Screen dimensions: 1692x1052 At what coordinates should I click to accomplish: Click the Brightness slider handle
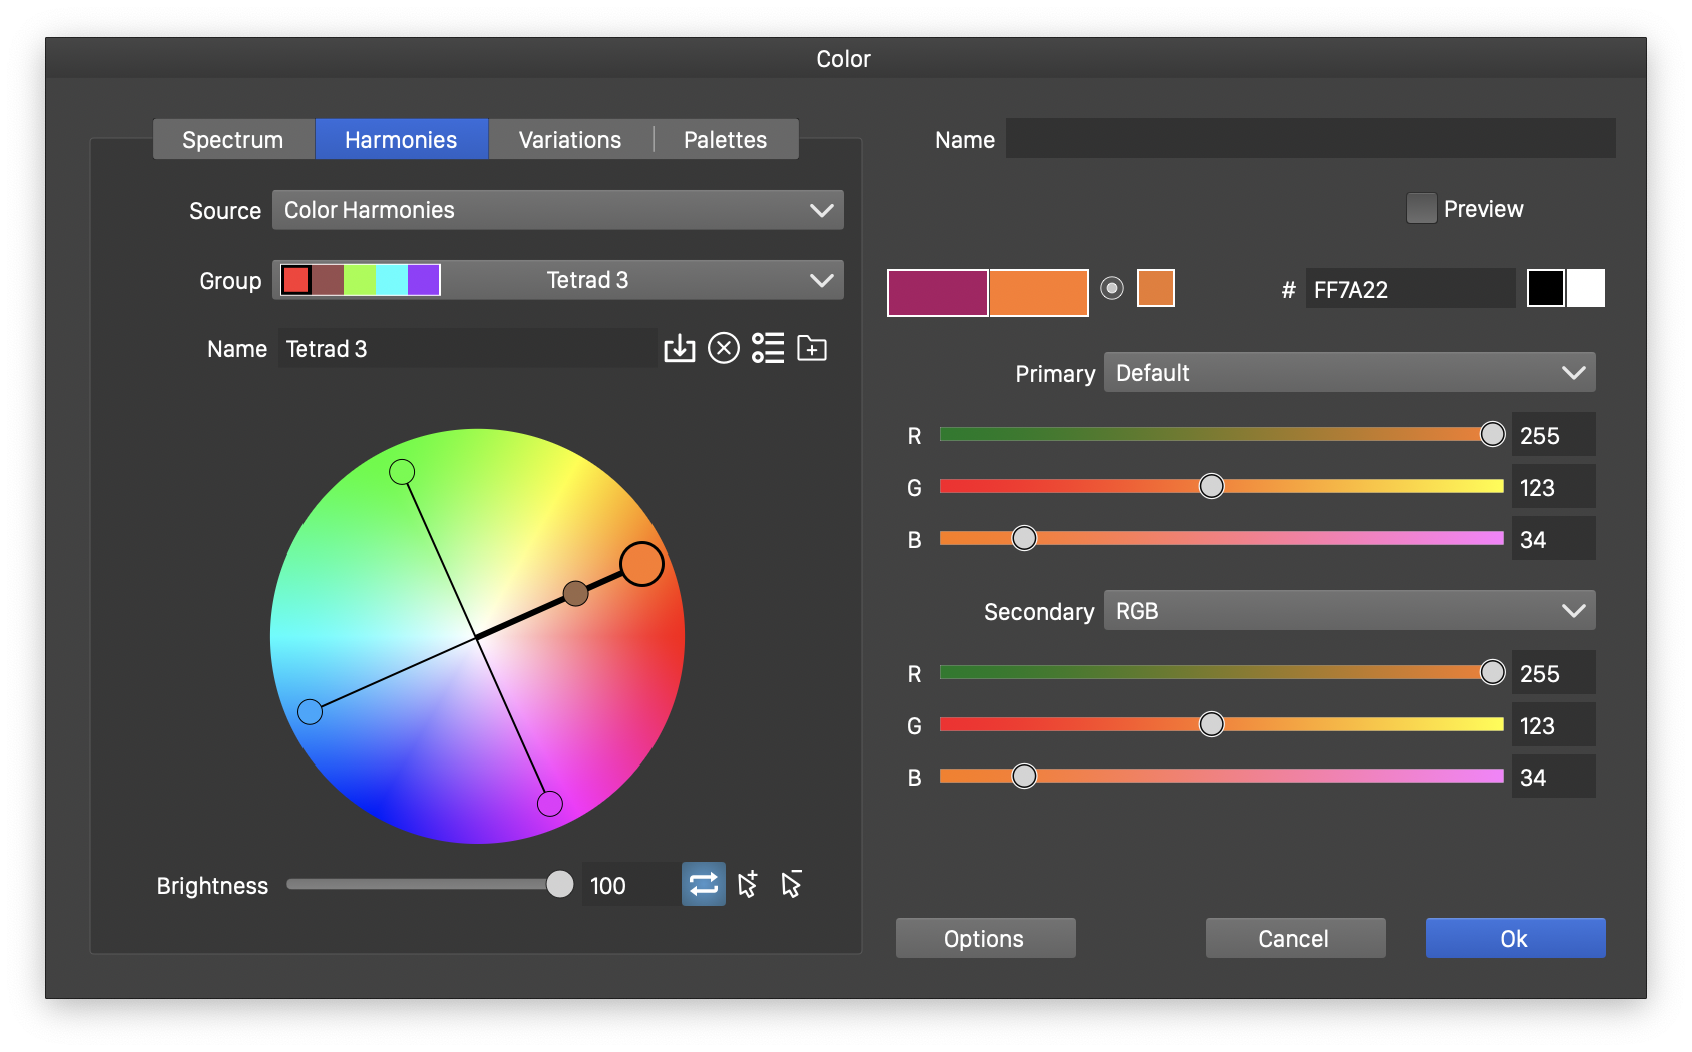pos(560,885)
